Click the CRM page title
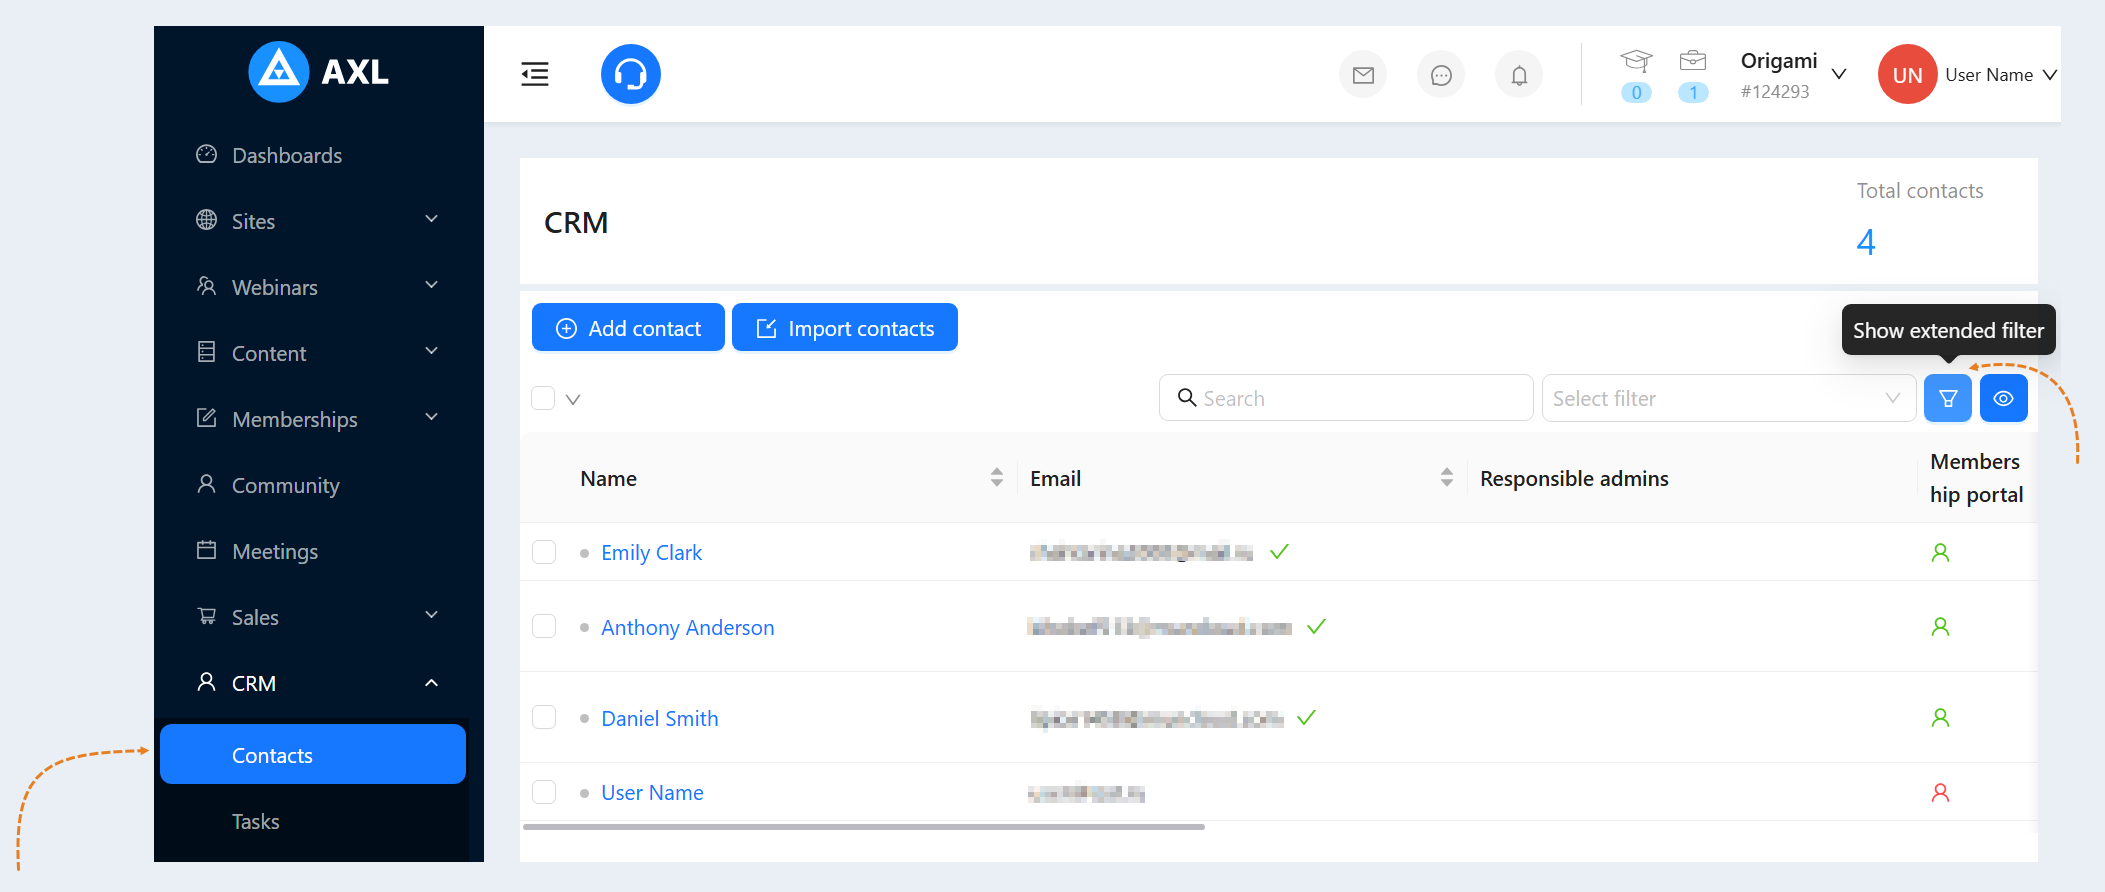 (x=576, y=222)
